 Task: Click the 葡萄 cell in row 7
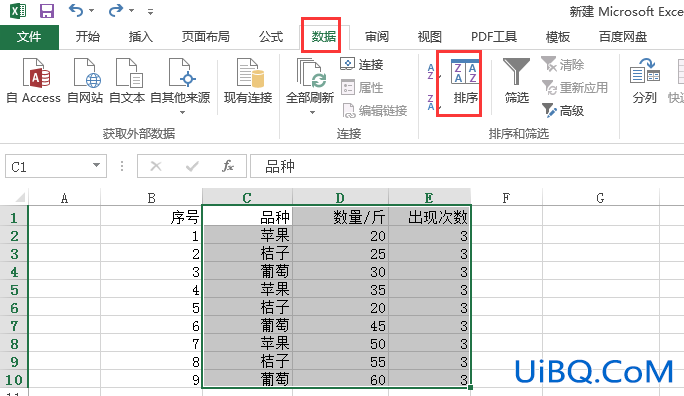[247, 325]
